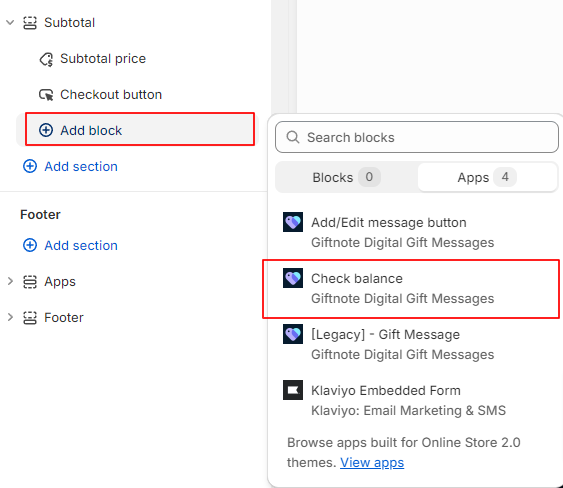
Task: Select the Klaviyo Embedded Form block
Action: (x=411, y=400)
